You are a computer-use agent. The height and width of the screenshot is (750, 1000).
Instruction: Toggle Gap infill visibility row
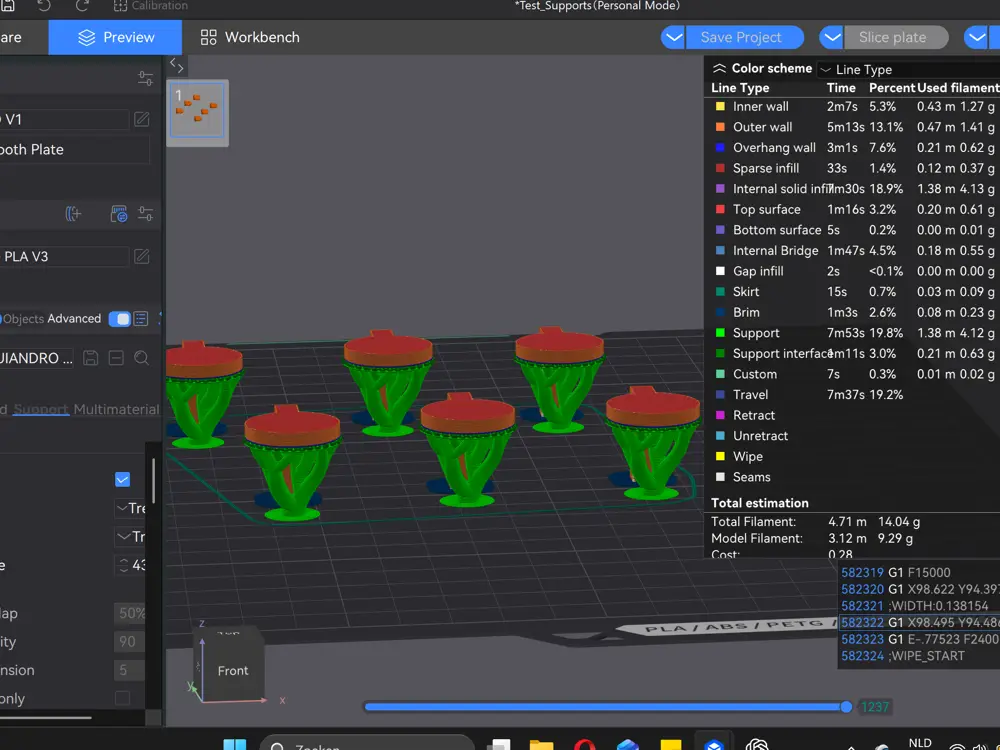[852, 271]
